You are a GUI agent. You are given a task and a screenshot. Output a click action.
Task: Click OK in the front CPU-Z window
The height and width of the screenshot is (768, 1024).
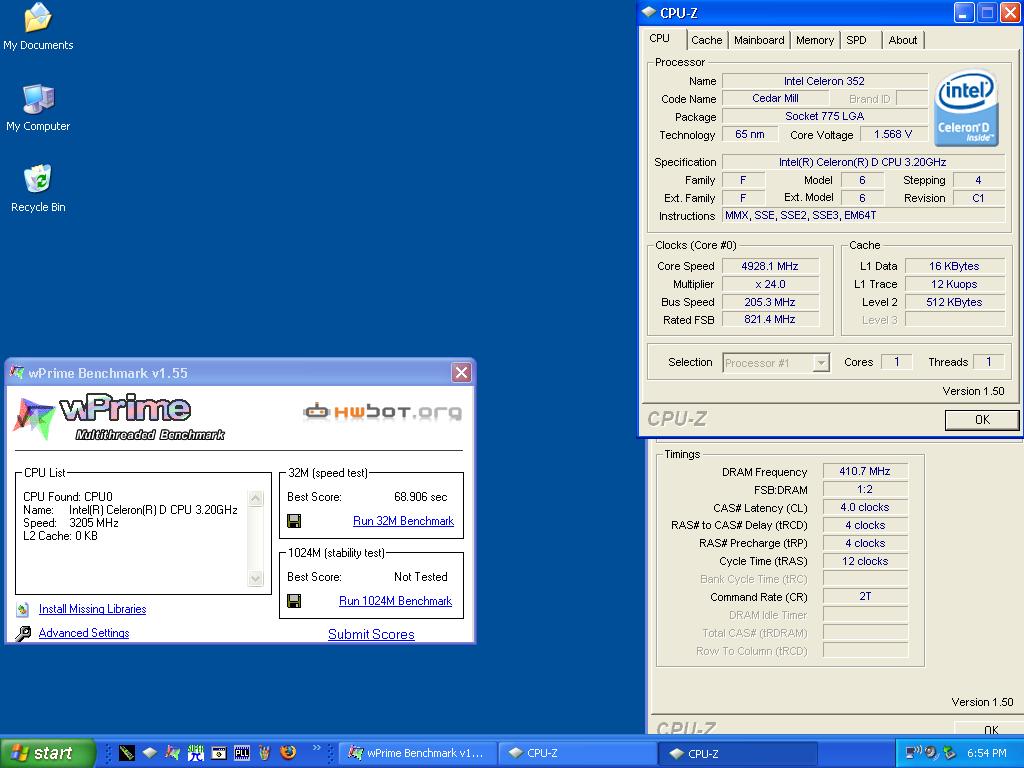[982, 420]
